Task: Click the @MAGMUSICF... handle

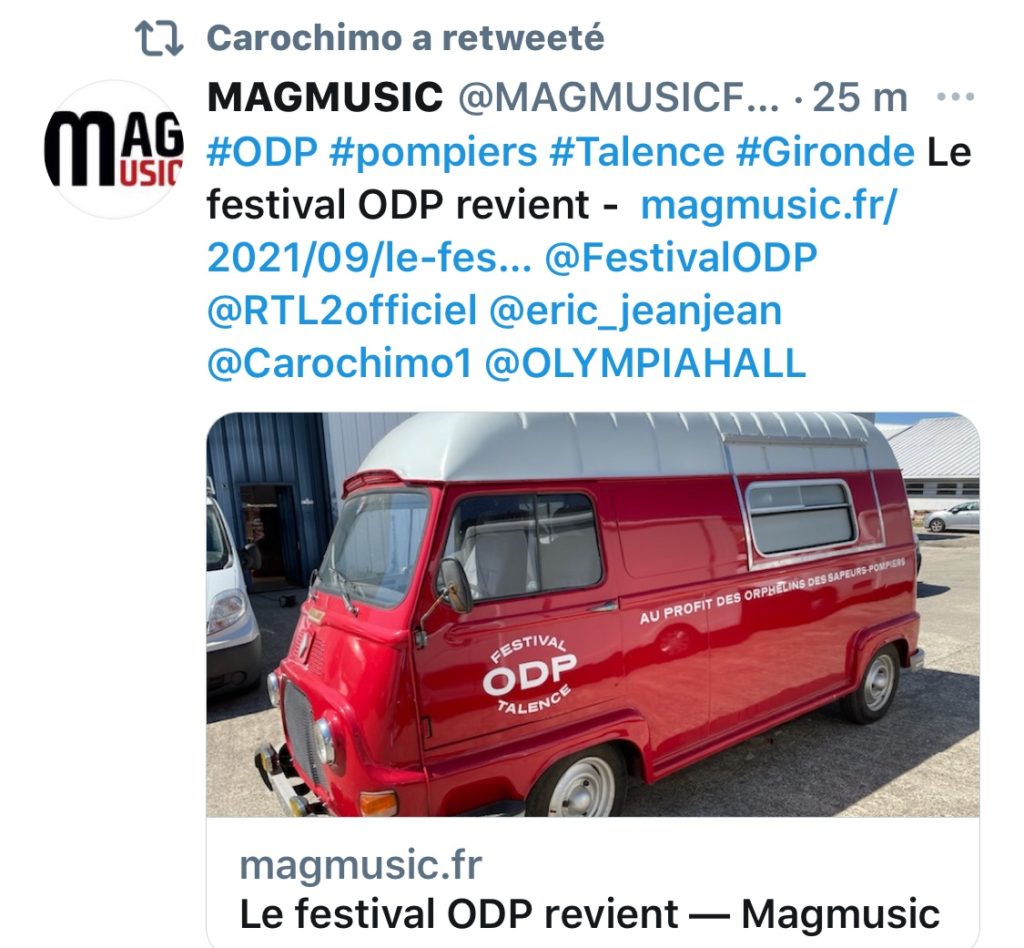Action: 619,97
